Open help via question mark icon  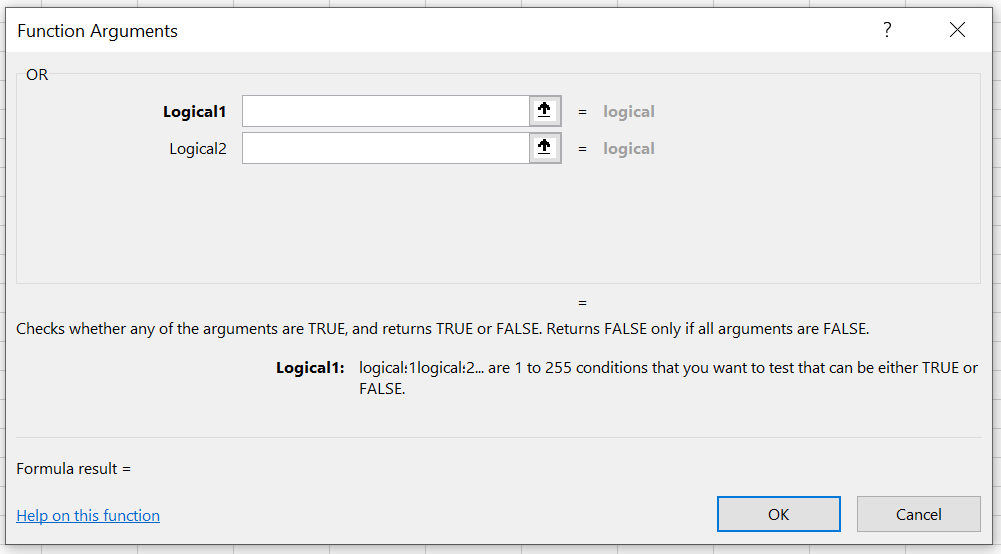pyautogui.click(x=887, y=29)
